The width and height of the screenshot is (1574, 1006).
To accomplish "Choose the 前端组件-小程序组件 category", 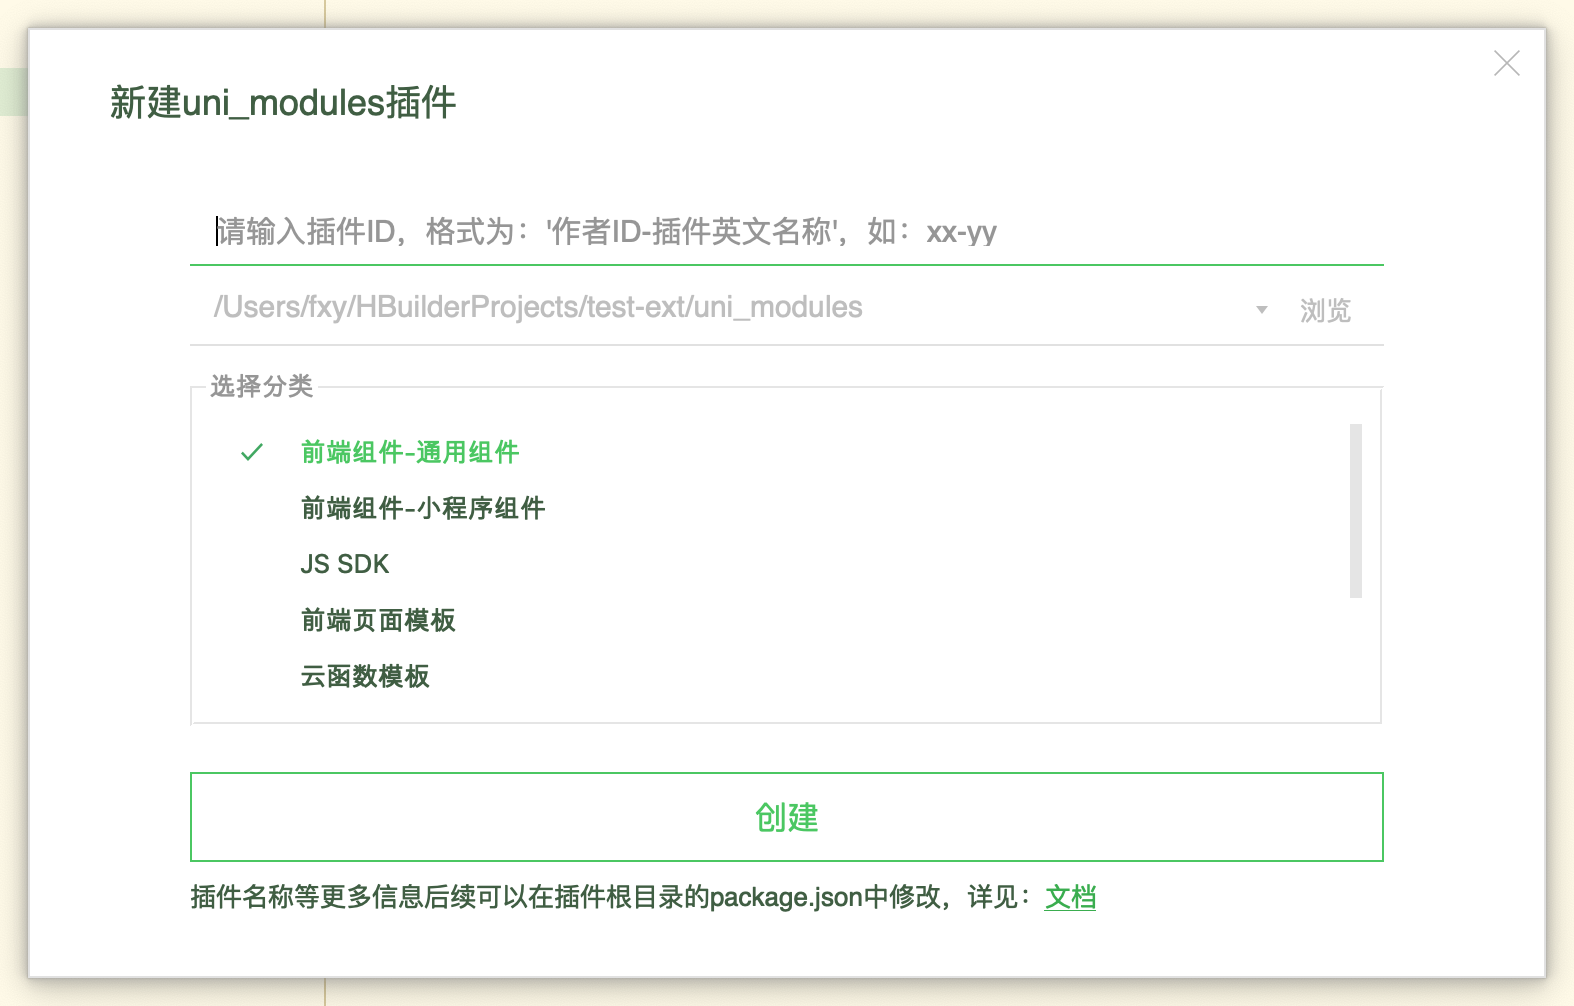I will click(423, 508).
